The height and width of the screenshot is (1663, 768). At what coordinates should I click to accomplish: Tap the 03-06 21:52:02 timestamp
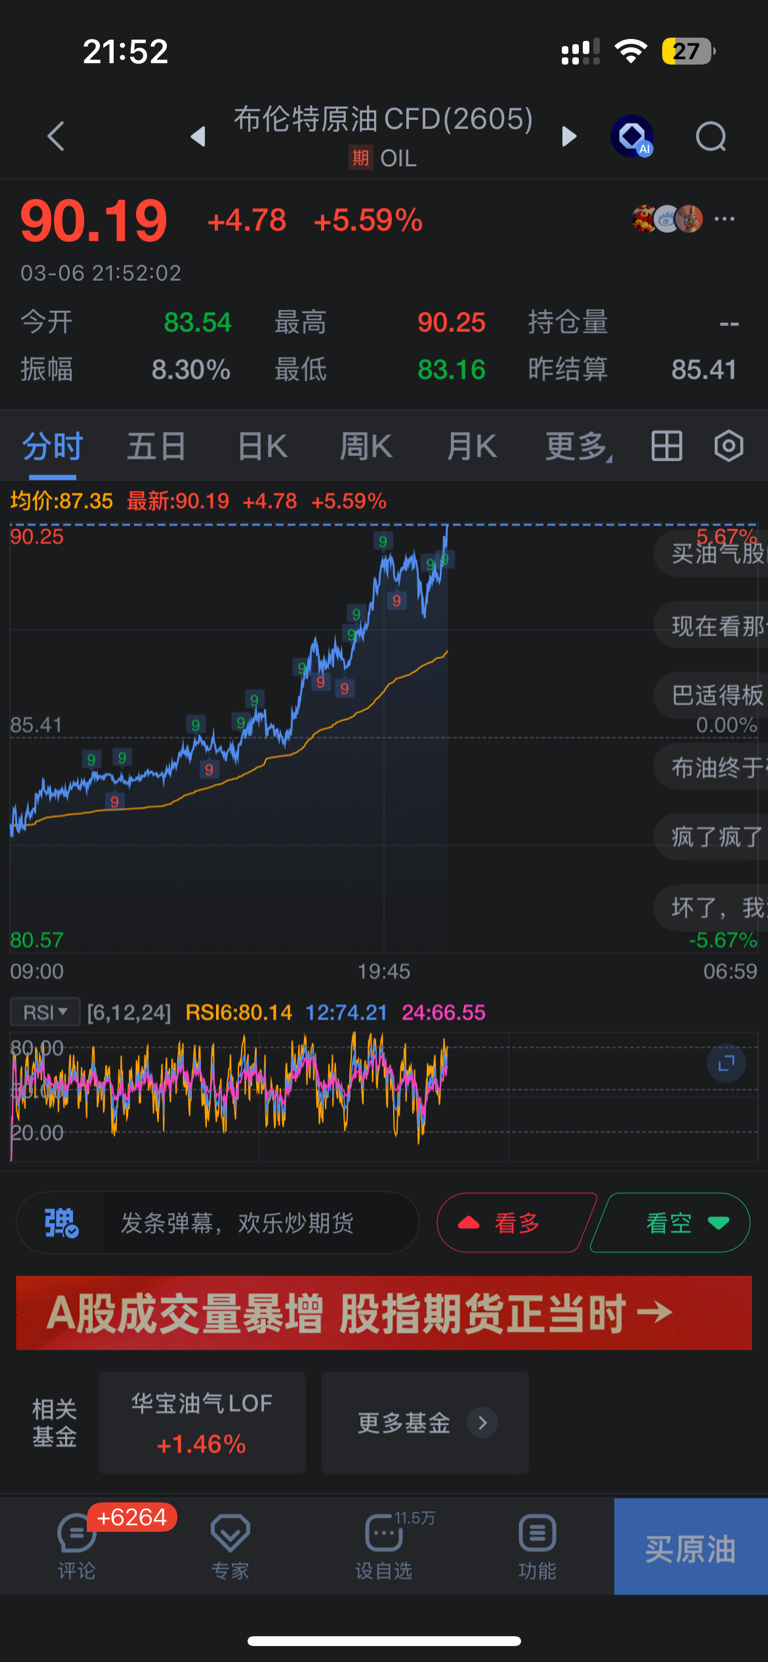(101, 273)
